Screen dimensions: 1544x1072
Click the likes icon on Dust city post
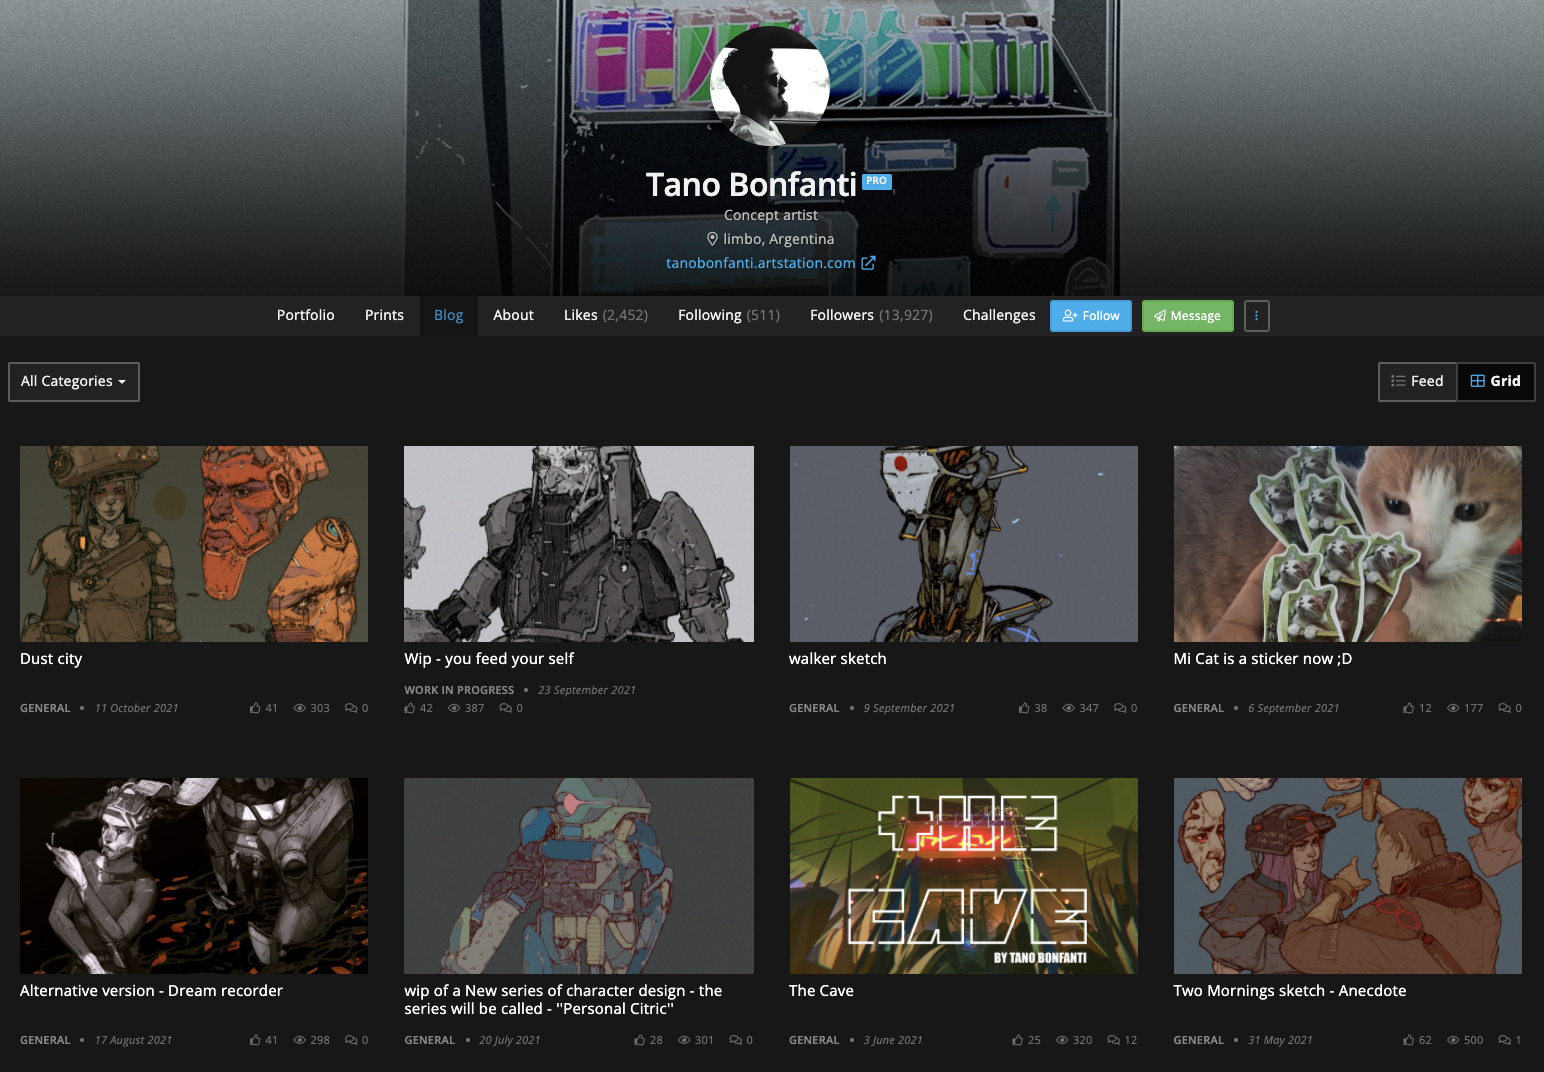pyautogui.click(x=255, y=708)
